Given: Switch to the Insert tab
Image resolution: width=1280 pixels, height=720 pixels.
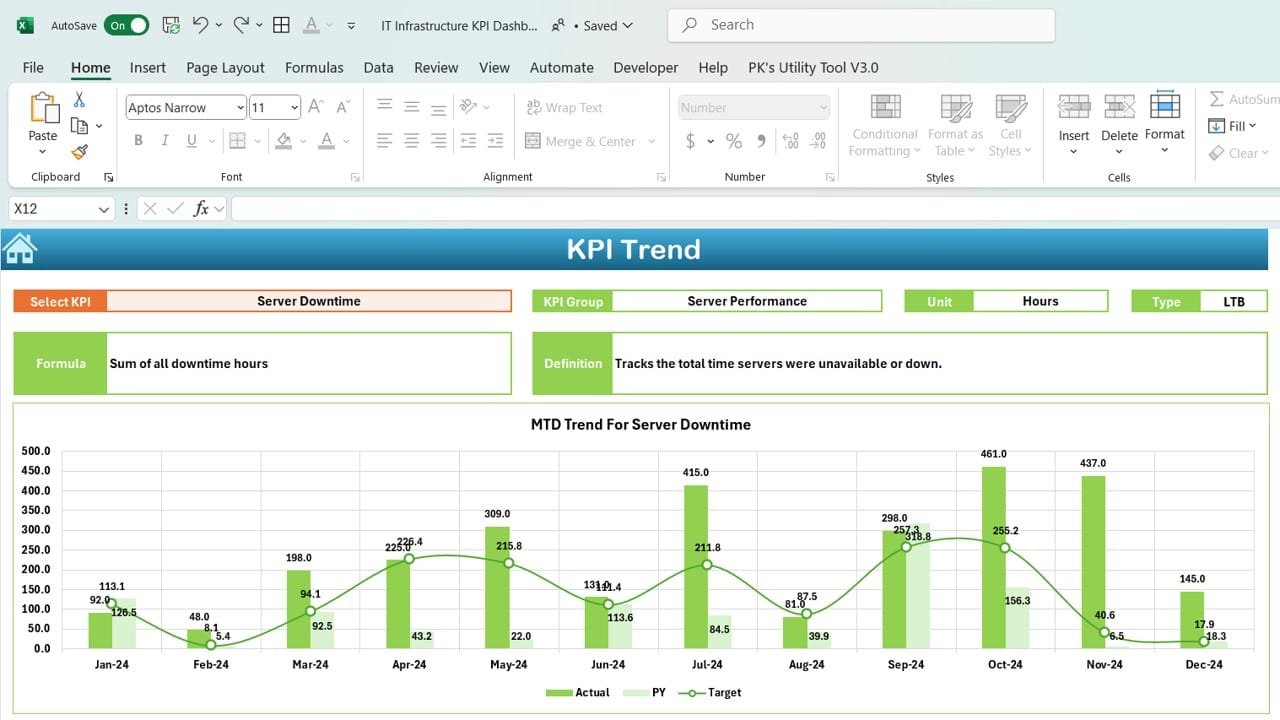Looking at the screenshot, I should click(148, 67).
